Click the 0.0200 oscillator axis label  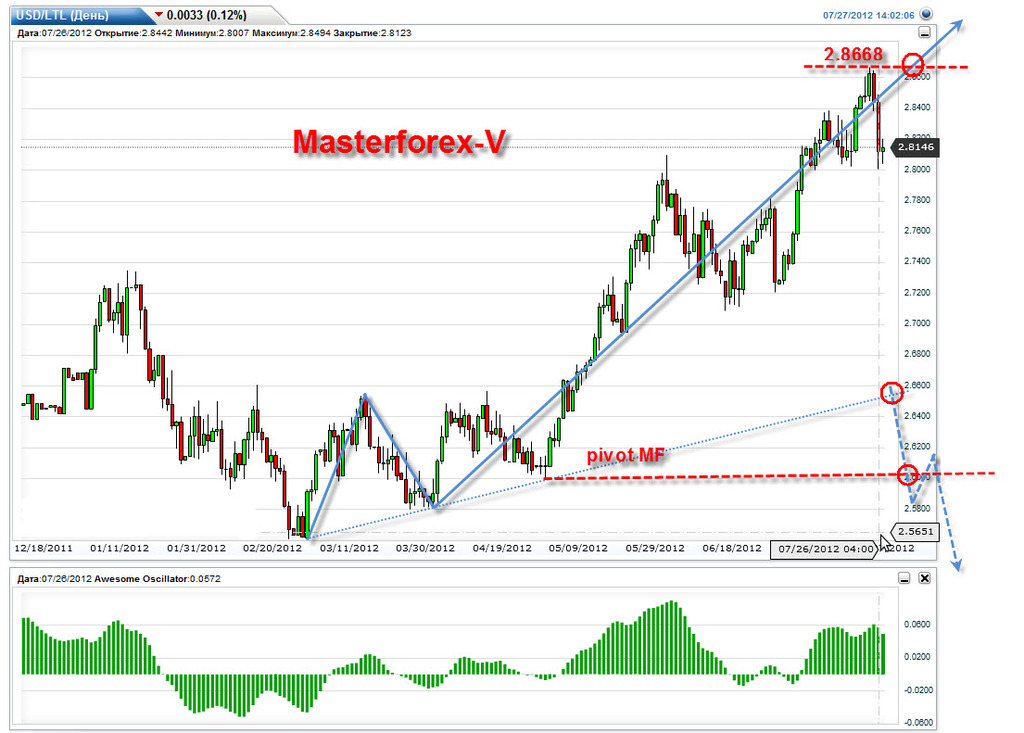tap(918, 657)
